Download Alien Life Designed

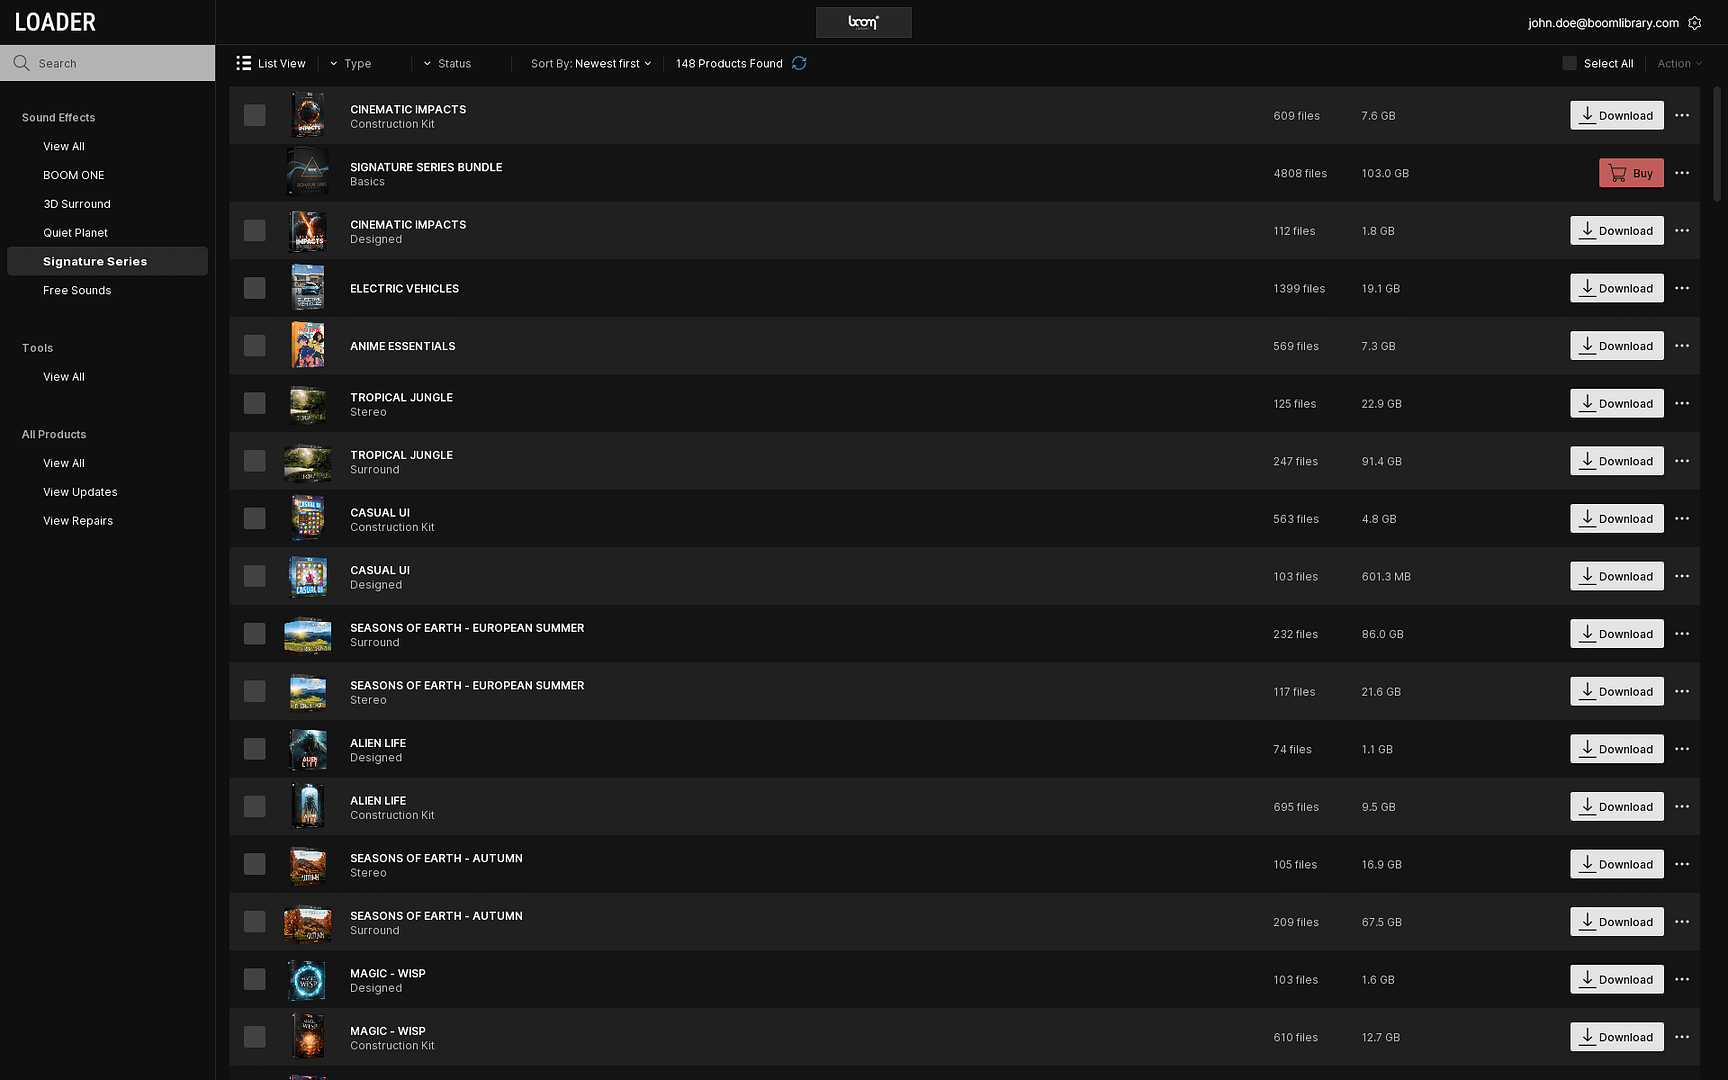pos(1616,749)
